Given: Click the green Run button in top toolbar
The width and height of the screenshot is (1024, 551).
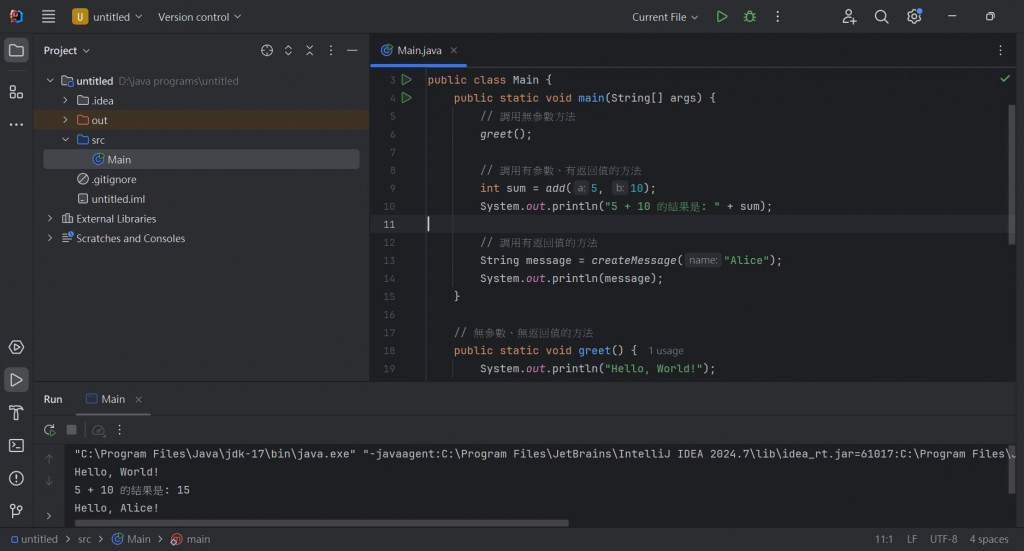Looking at the screenshot, I should 722,17.
